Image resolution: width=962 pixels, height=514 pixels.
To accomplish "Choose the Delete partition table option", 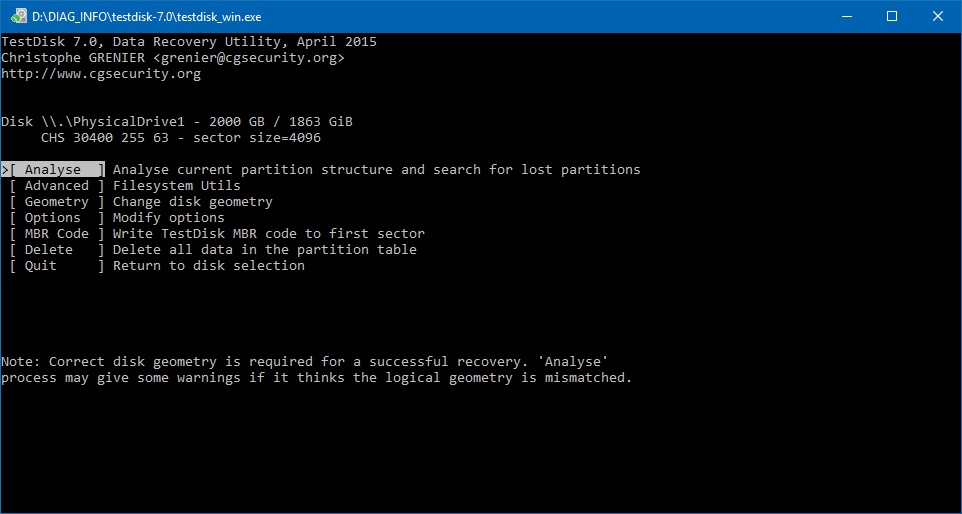I will (56, 250).
